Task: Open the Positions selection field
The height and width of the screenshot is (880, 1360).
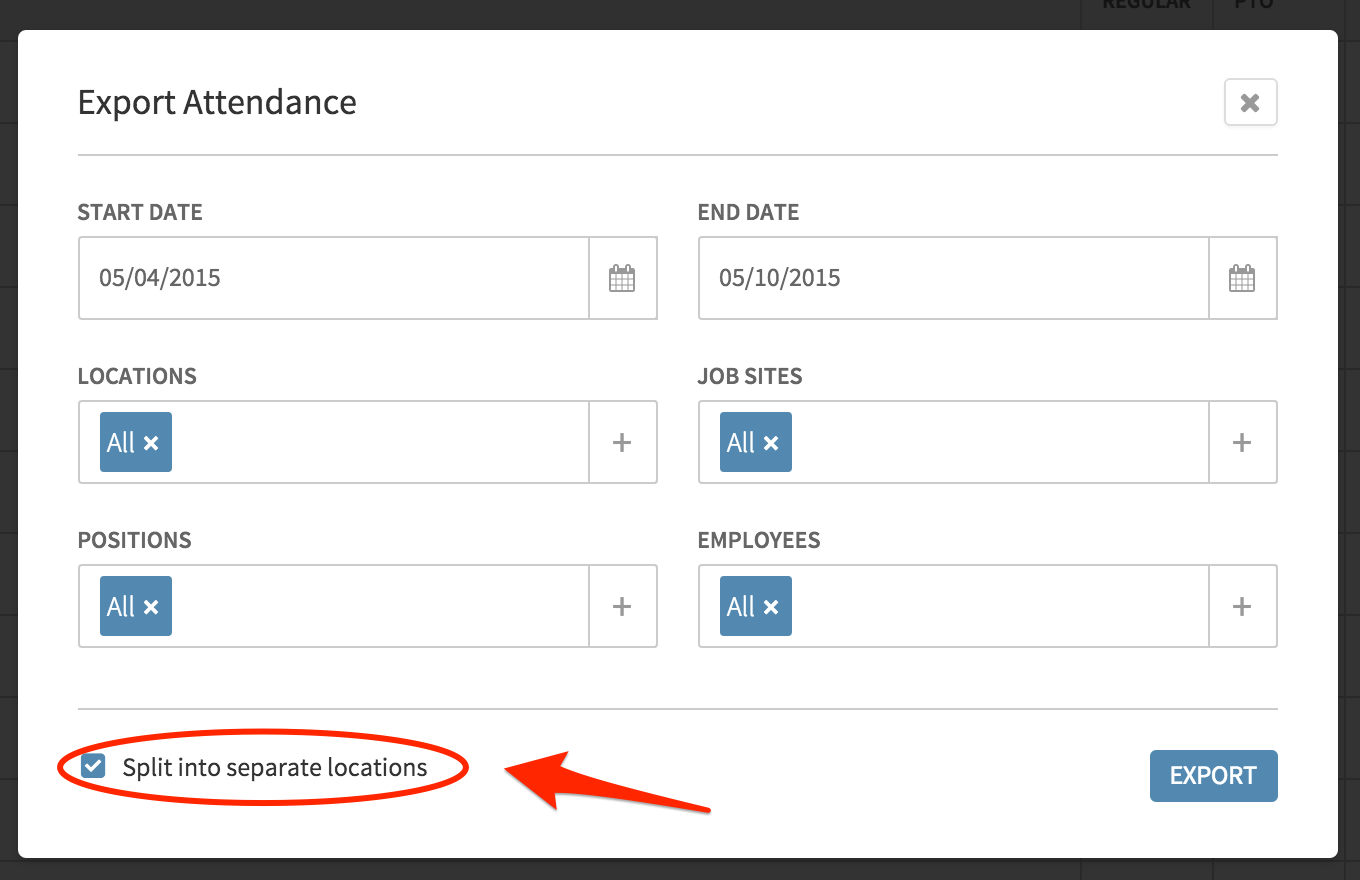Action: [334, 606]
